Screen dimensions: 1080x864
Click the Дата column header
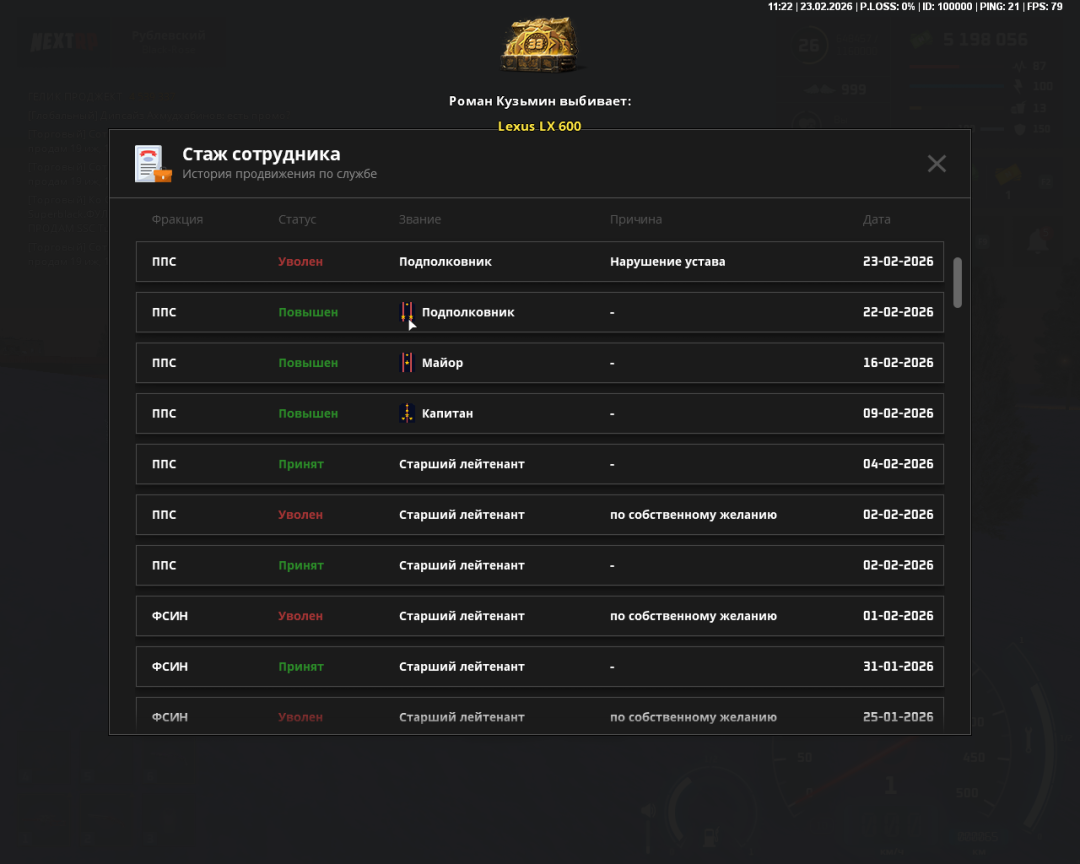pos(876,219)
